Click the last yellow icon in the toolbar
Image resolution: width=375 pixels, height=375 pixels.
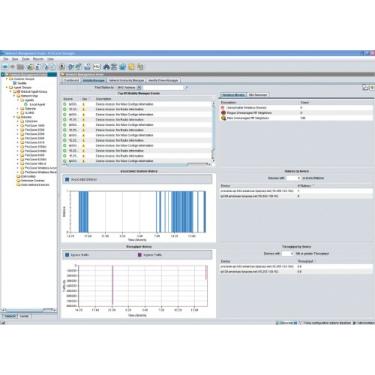point(140,67)
